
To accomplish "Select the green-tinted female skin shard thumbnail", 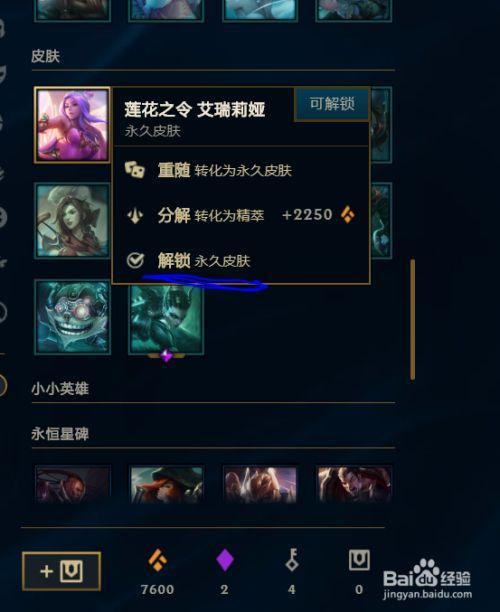I will [x=73, y=221].
